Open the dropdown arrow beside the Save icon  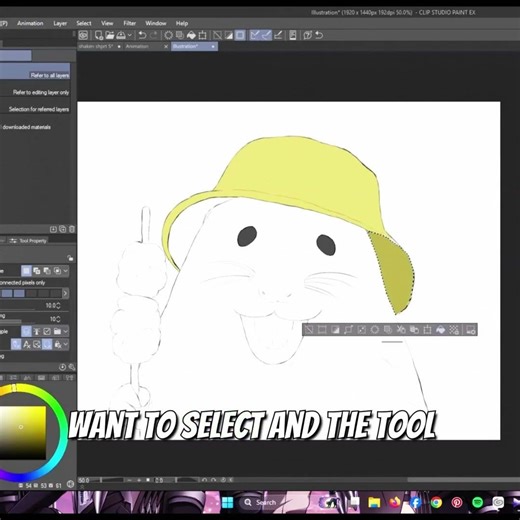pyautogui.click(x=130, y=35)
